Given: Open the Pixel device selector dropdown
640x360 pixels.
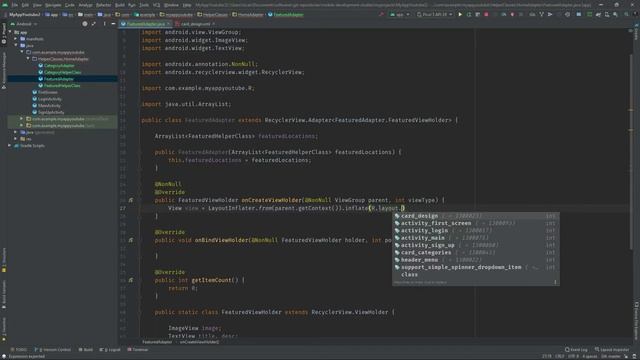Looking at the screenshot, I should click(x=434, y=15).
